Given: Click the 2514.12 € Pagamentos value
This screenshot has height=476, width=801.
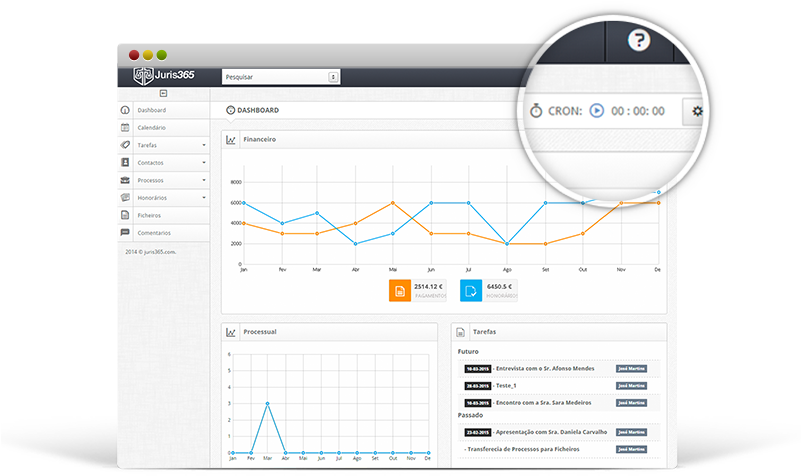Looking at the screenshot, I should coord(428,287).
